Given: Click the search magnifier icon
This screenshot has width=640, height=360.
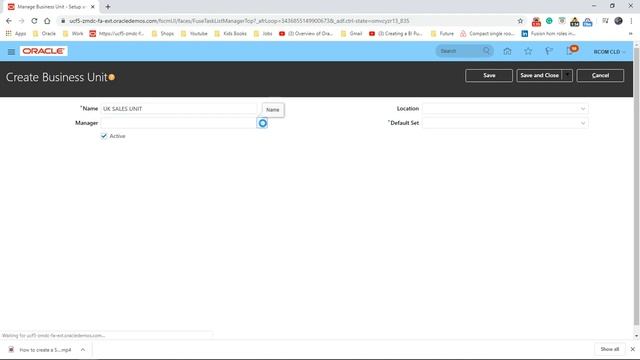Looking at the screenshot, I should [486, 51].
